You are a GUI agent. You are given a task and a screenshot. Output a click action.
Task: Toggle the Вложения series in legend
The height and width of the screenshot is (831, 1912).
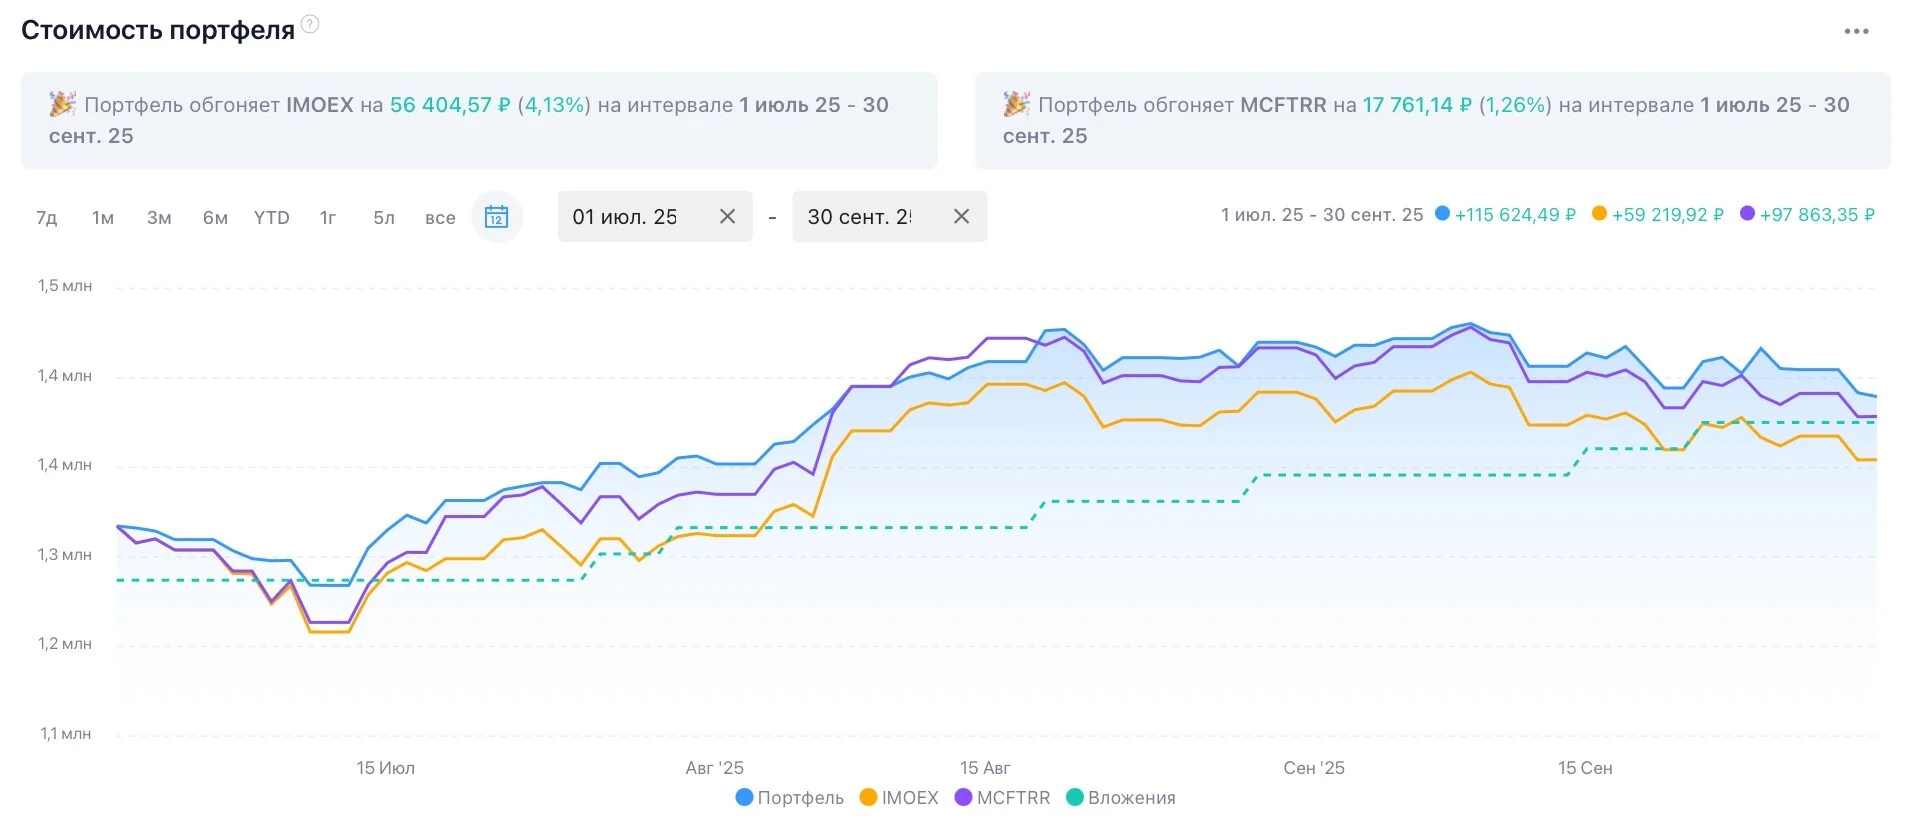[x=1121, y=798]
